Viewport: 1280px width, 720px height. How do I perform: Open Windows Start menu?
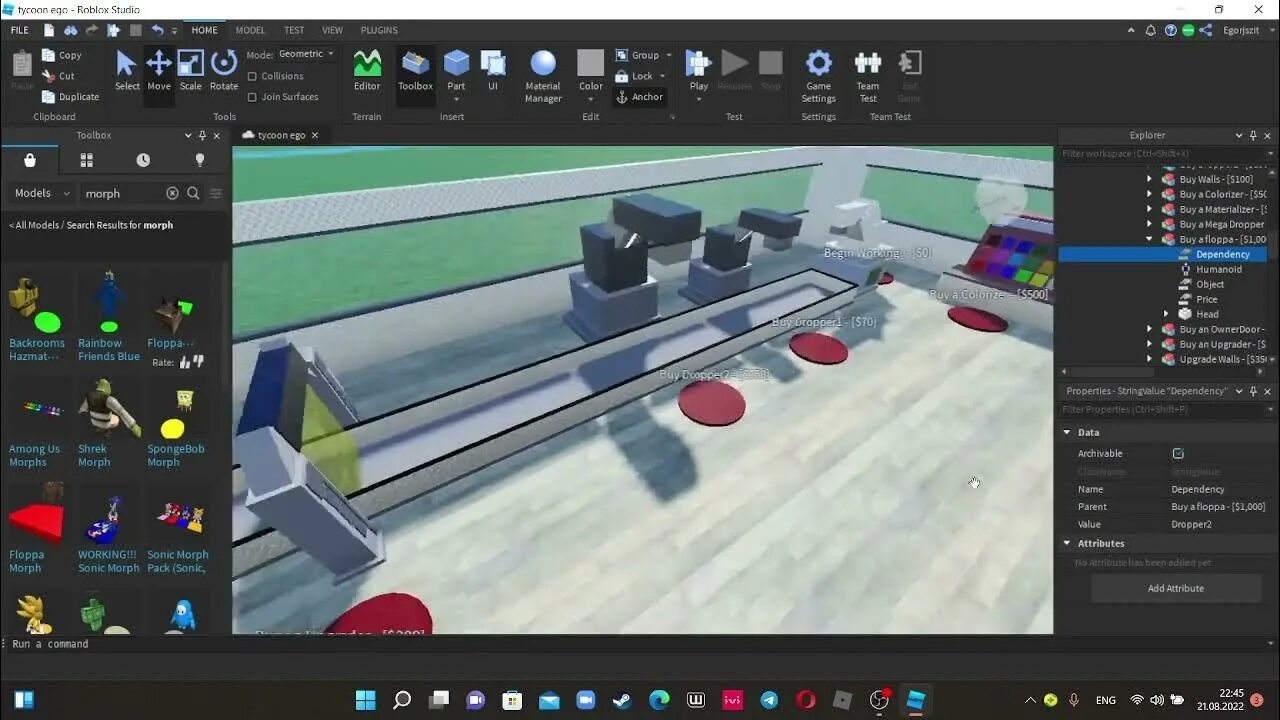[366, 700]
